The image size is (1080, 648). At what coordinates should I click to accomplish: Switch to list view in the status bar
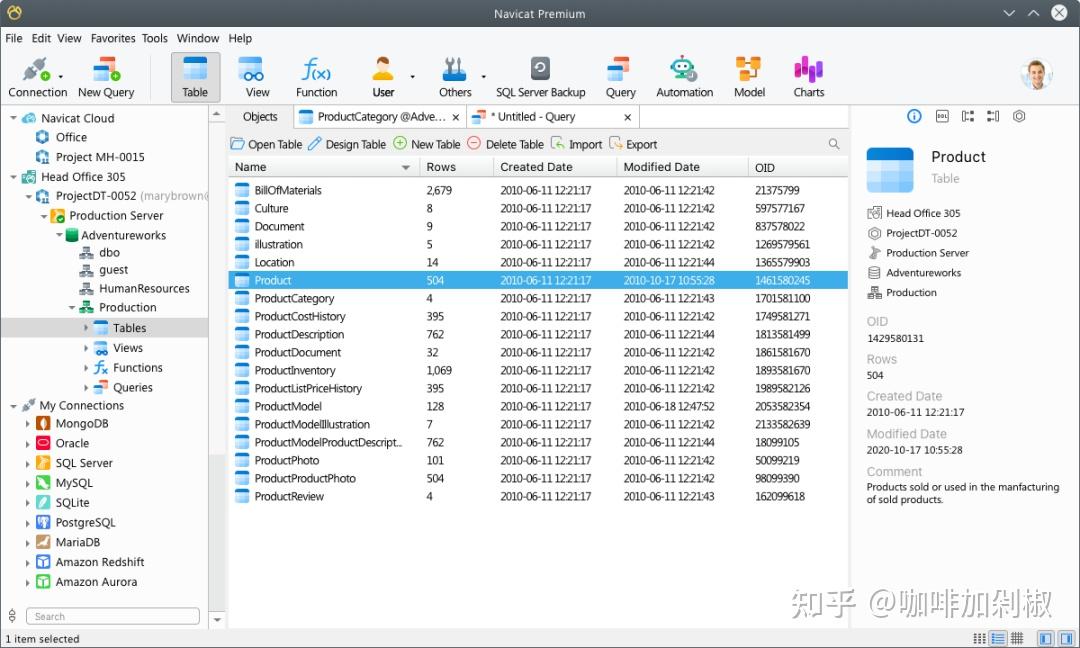(x=998, y=638)
